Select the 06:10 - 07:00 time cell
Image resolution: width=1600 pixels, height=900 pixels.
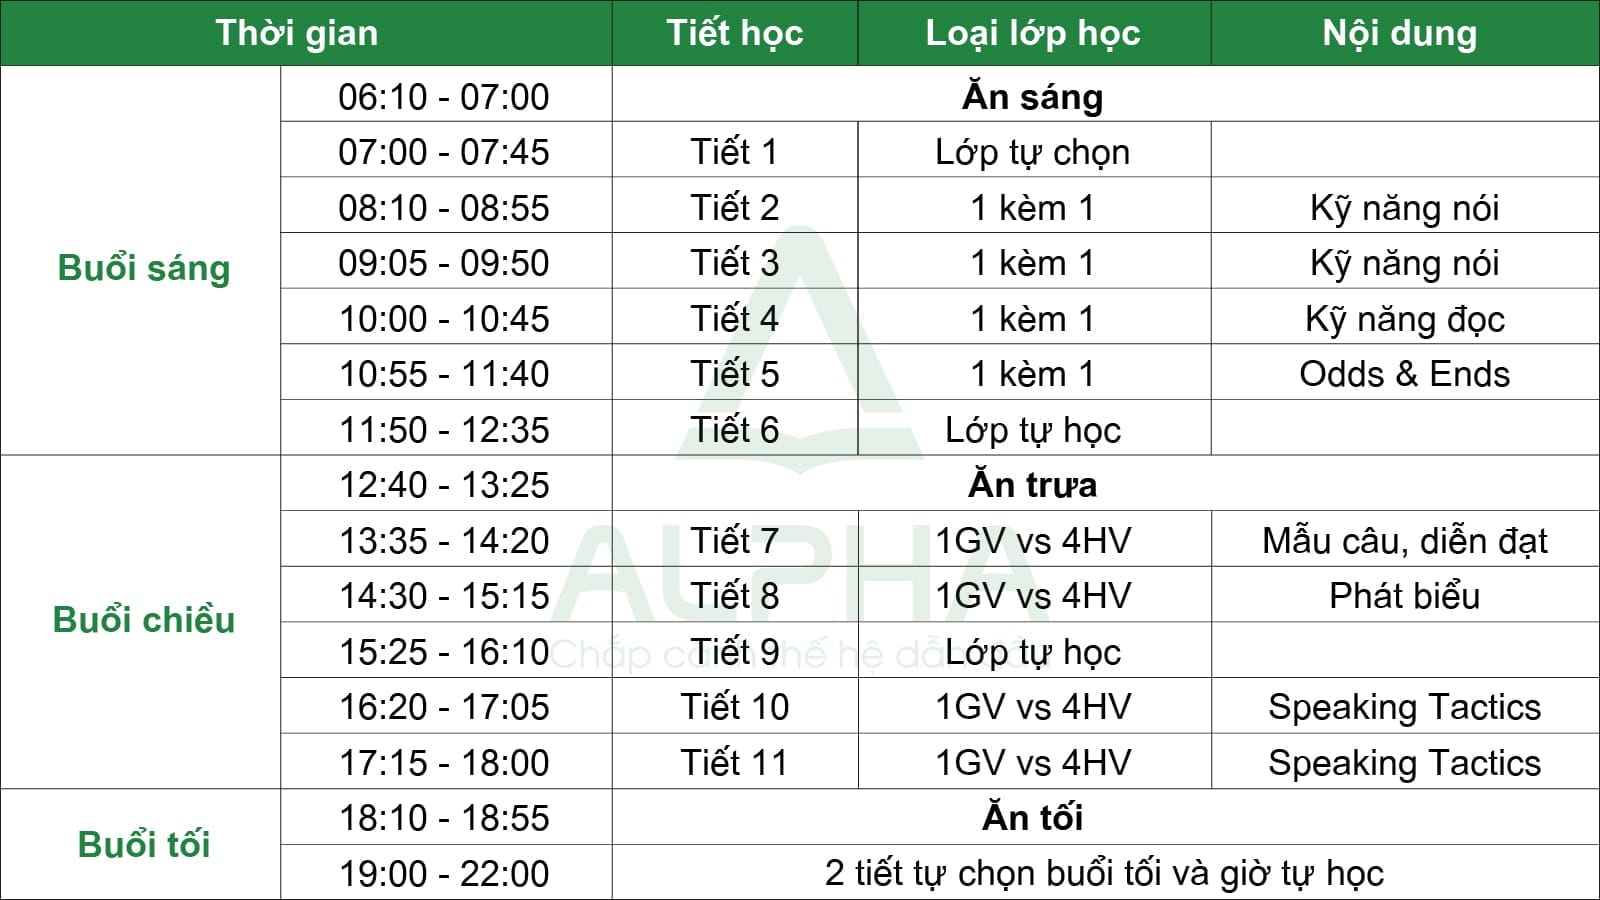click(446, 95)
